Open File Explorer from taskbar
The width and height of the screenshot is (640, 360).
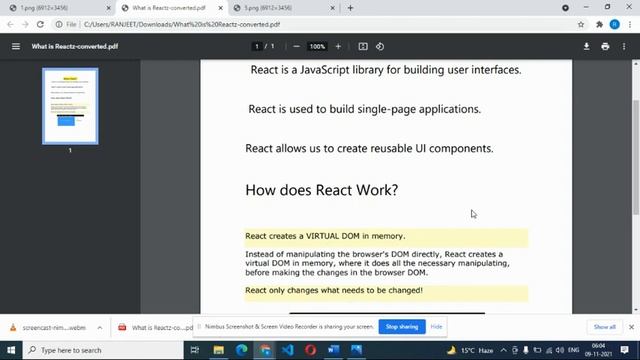(x=218, y=350)
